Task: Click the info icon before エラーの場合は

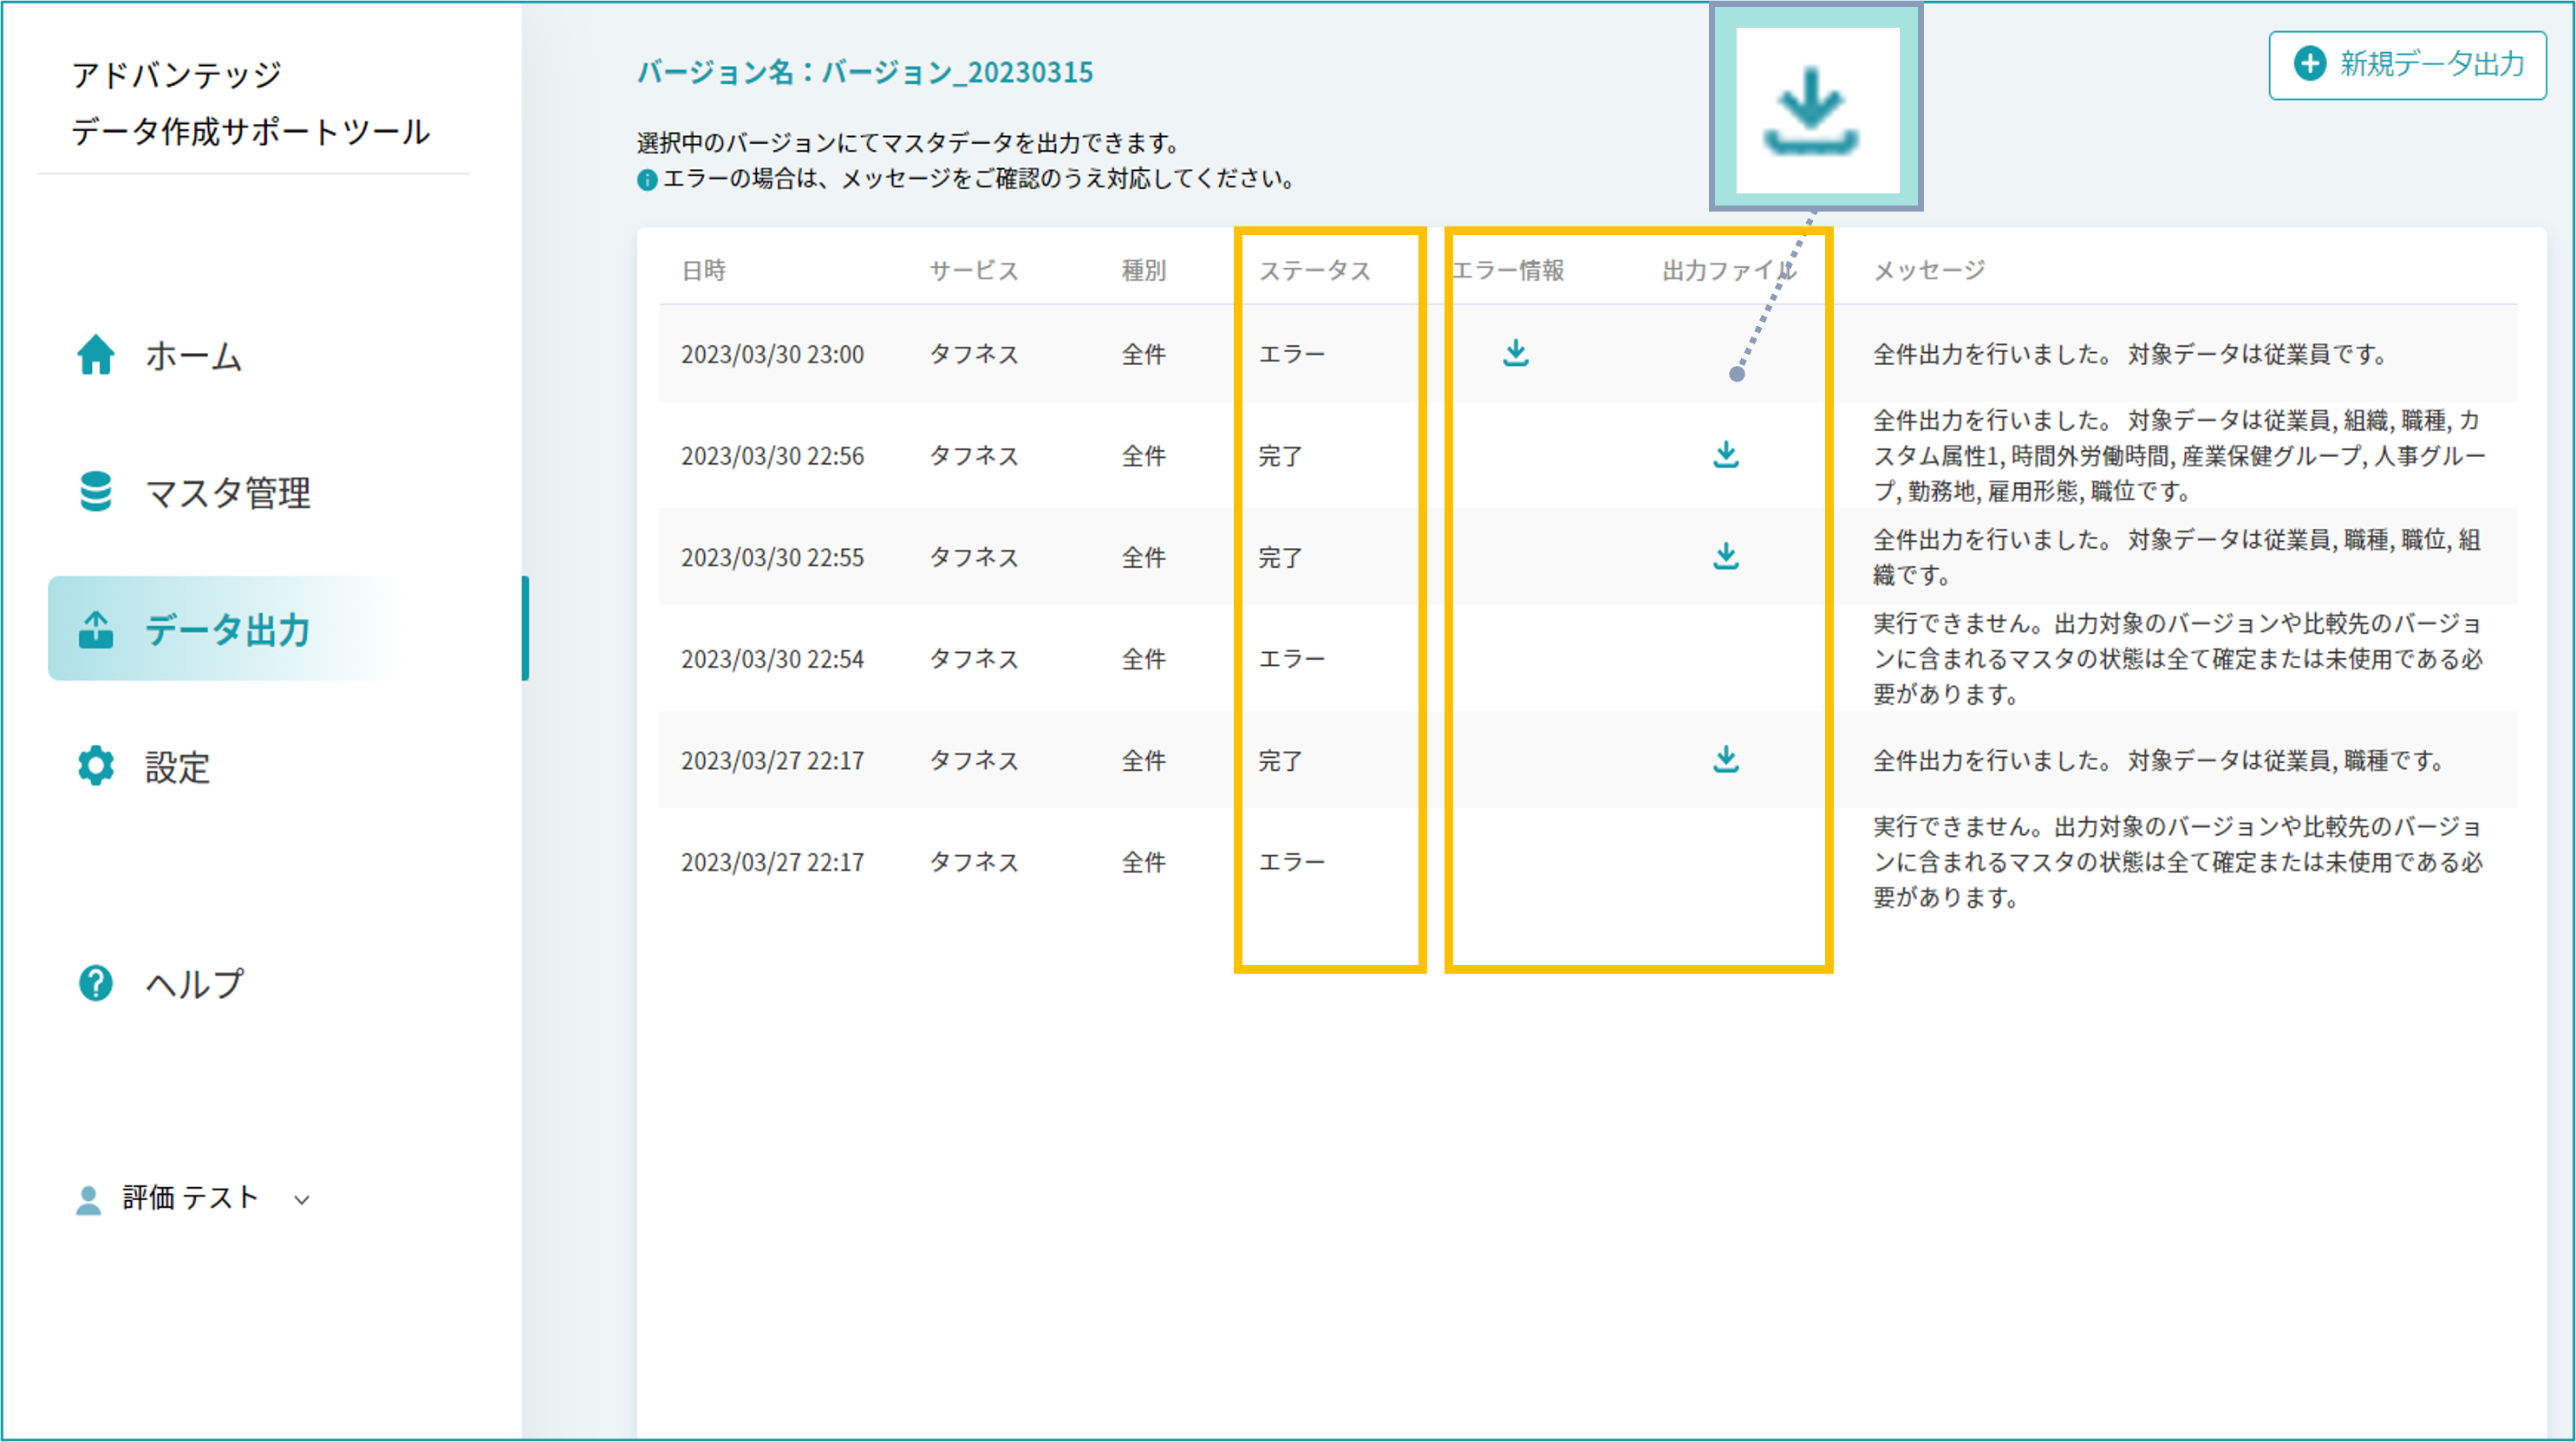Action: [x=647, y=180]
